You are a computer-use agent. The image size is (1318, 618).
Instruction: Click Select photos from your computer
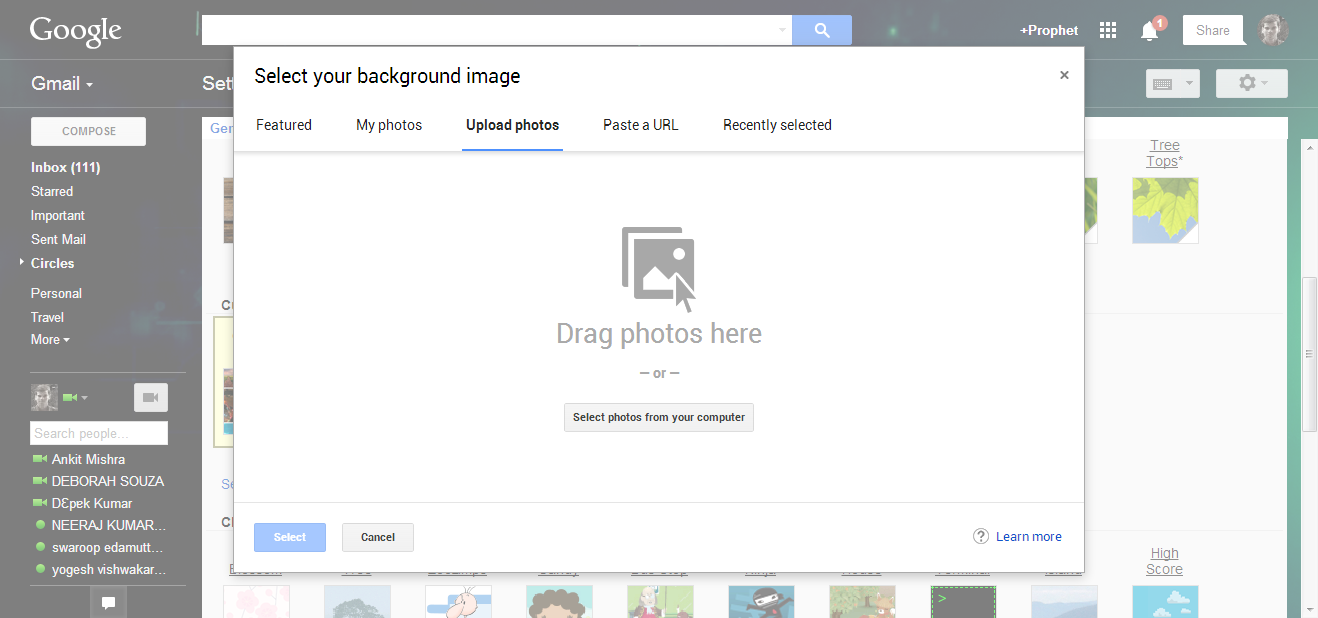[x=658, y=417]
